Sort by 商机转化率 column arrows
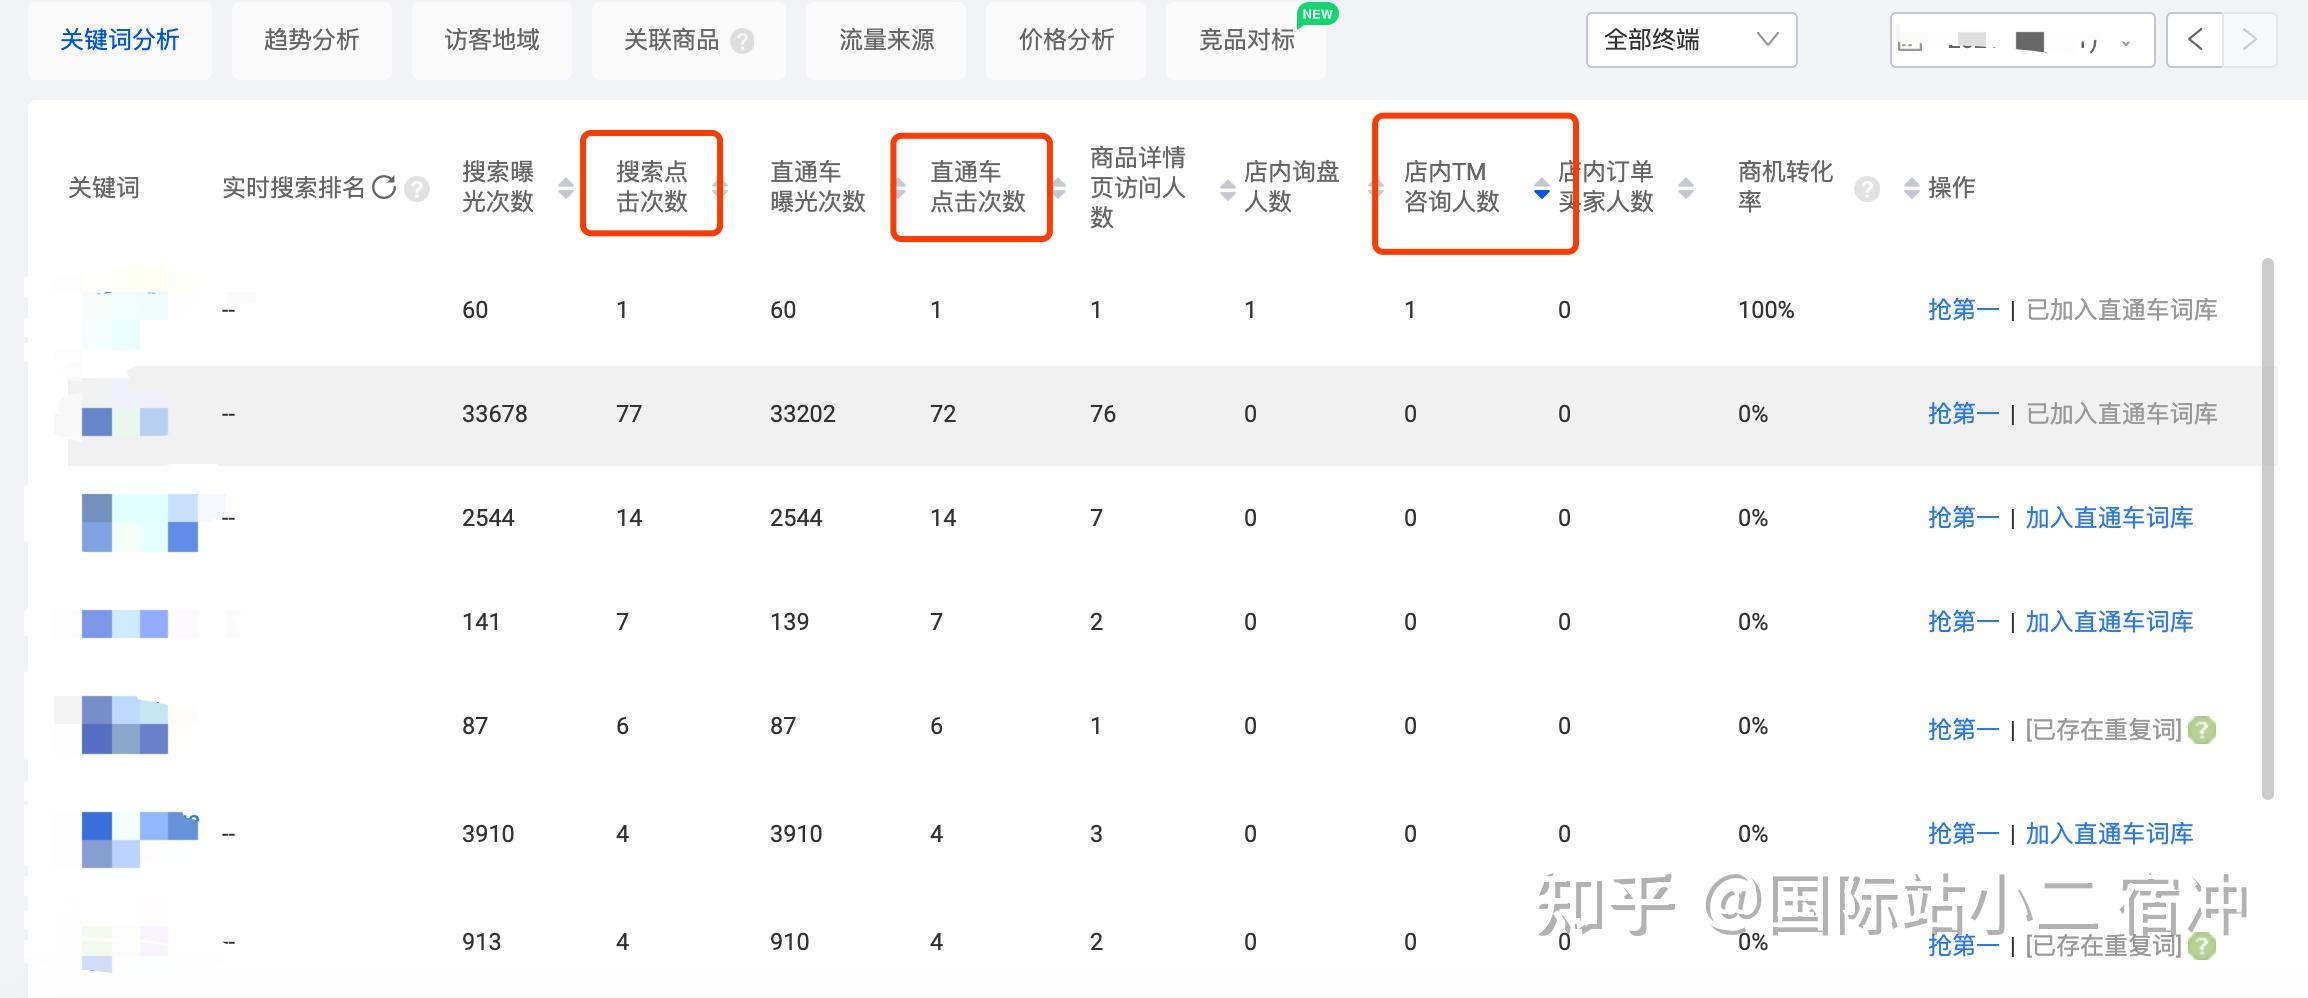The image size is (2308, 998). coord(1912,188)
